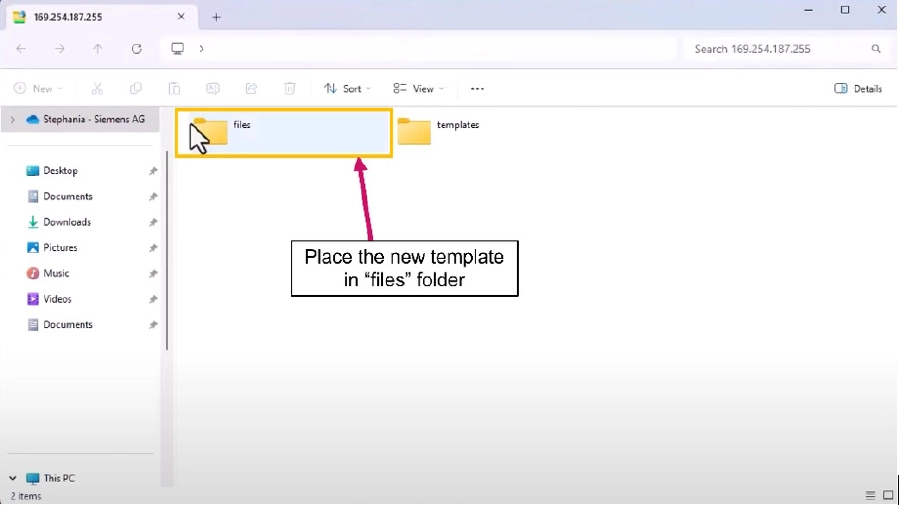Select the templates folder
The image size is (900, 506).
438,129
